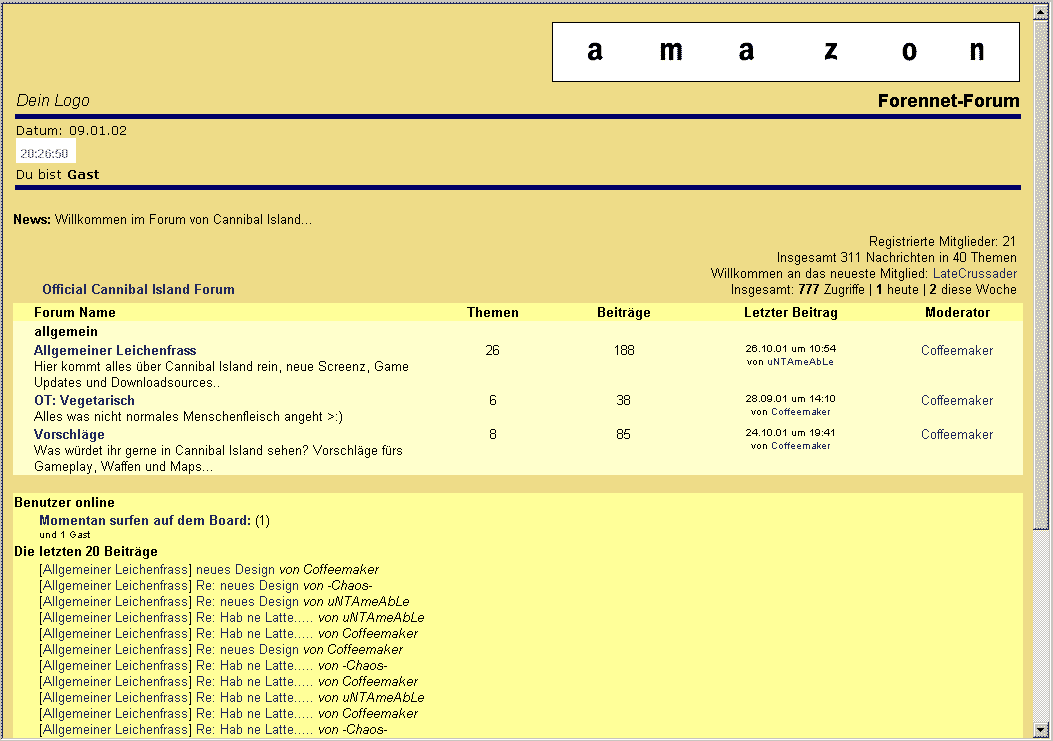This screenshot has height=741, width=1053.
Task: Open the OT: Vegetarisch forum
Action: 84,400
